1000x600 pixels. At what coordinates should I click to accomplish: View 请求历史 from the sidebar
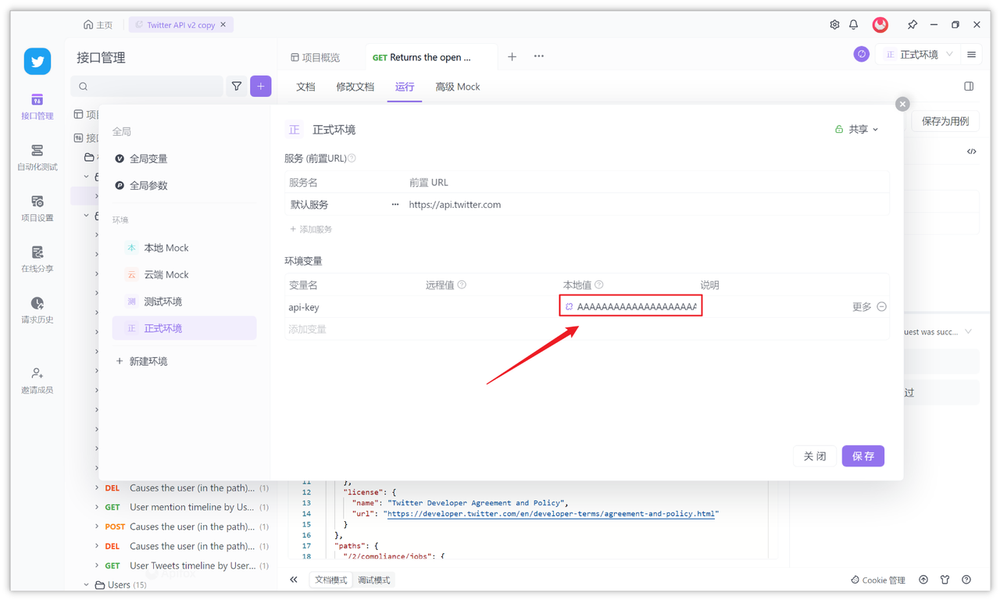click(37, 311)
